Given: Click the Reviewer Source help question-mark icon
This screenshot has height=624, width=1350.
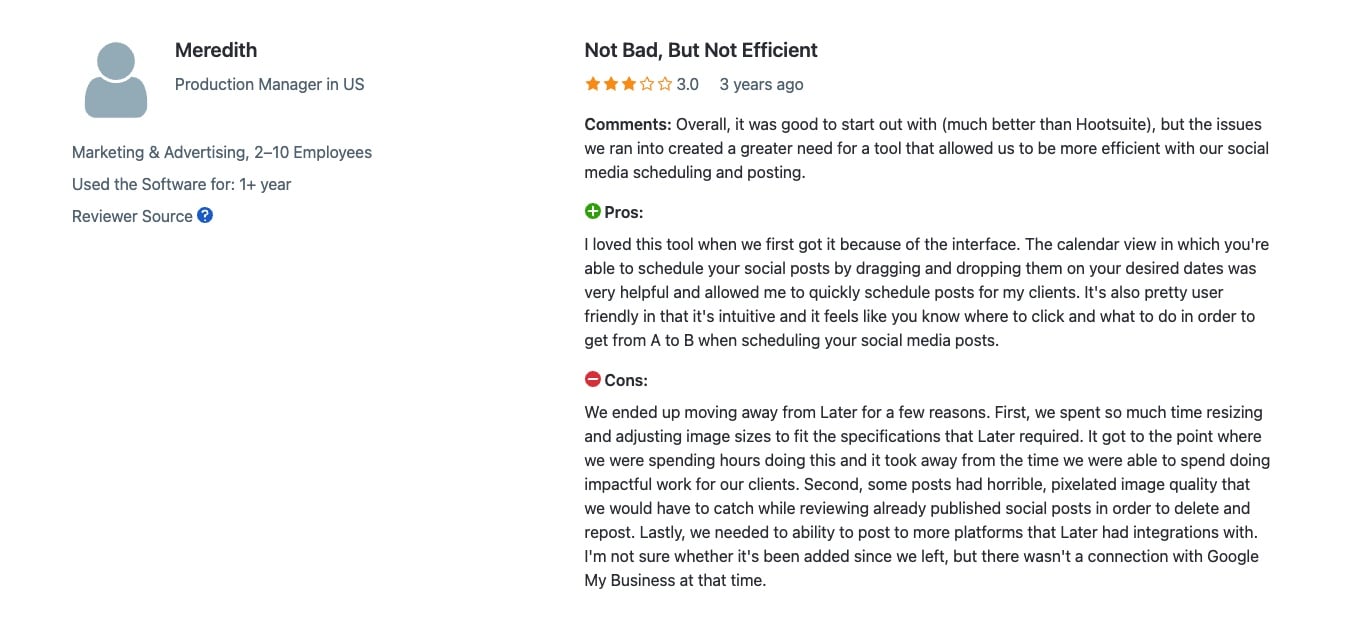Looking at the screenshot, I should click(205, 215).
